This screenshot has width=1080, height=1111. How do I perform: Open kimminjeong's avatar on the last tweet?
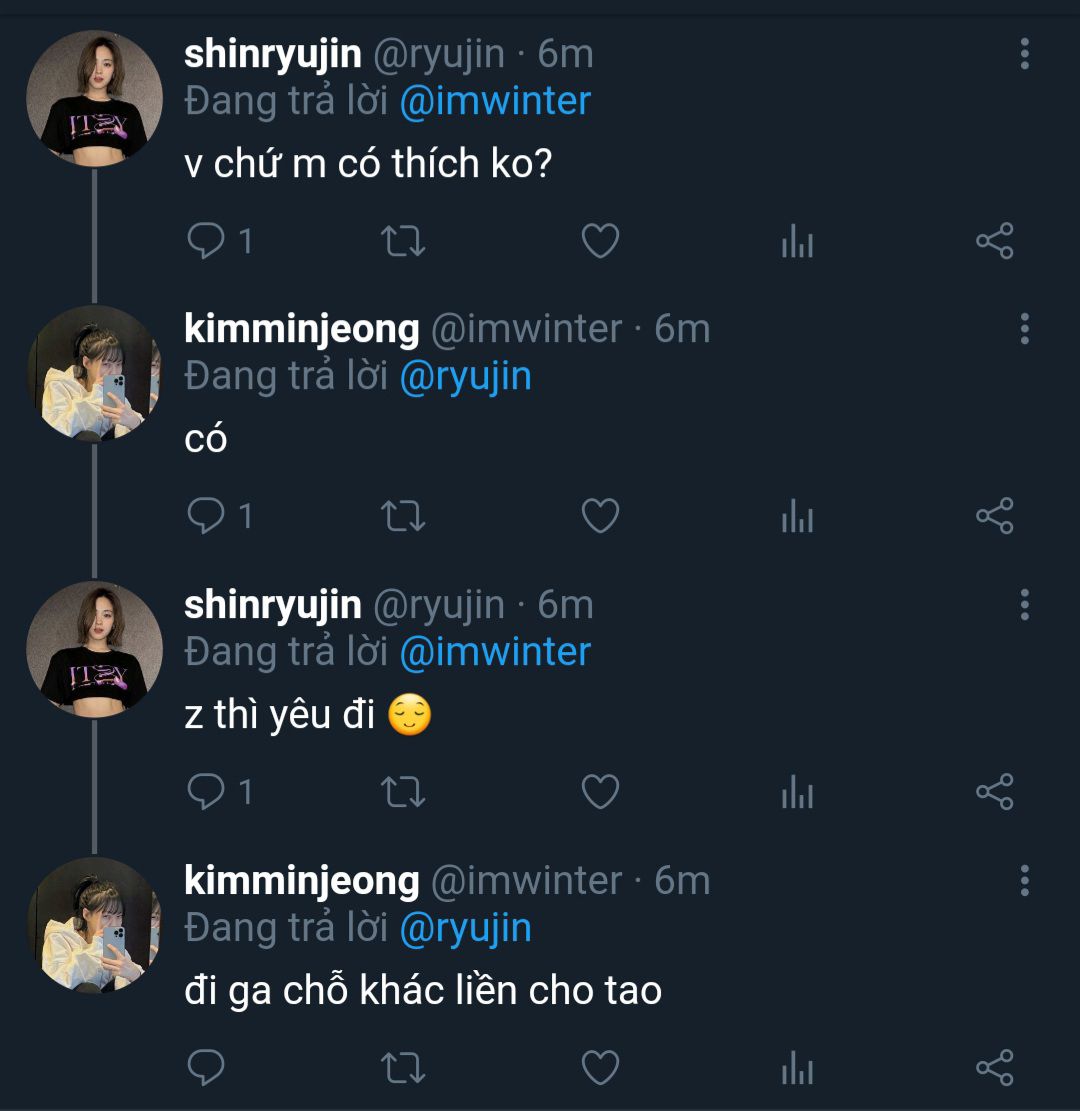coord(94,925)
